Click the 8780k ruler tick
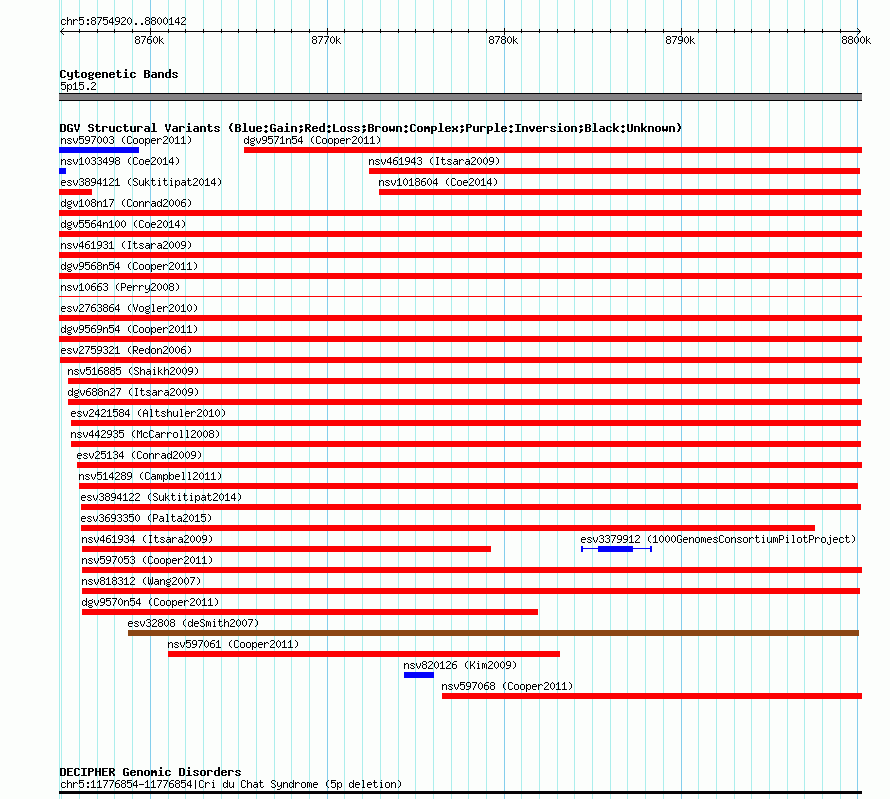Screen dimensions: 890x799 pyautogui.click(x=503, y=40)
